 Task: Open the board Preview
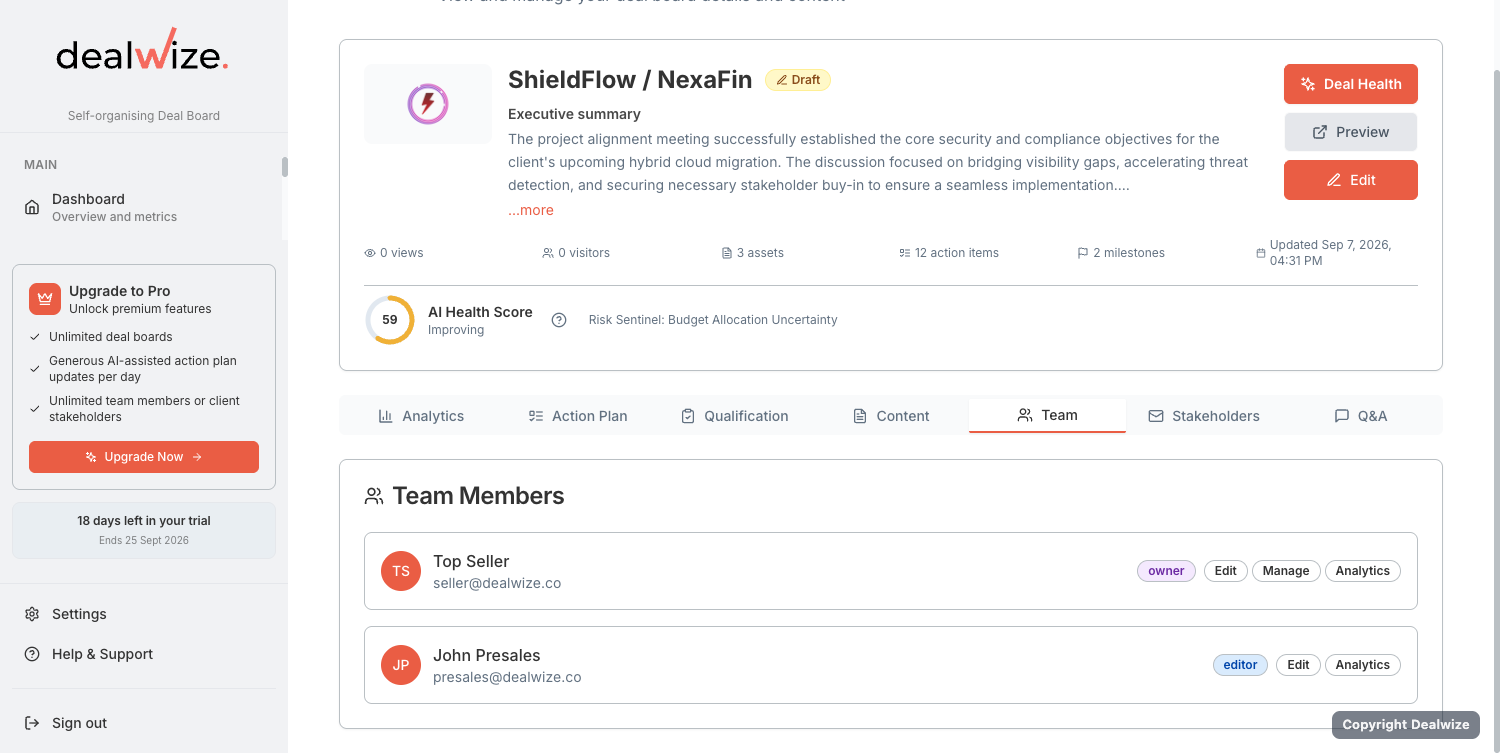point(1351,132)
